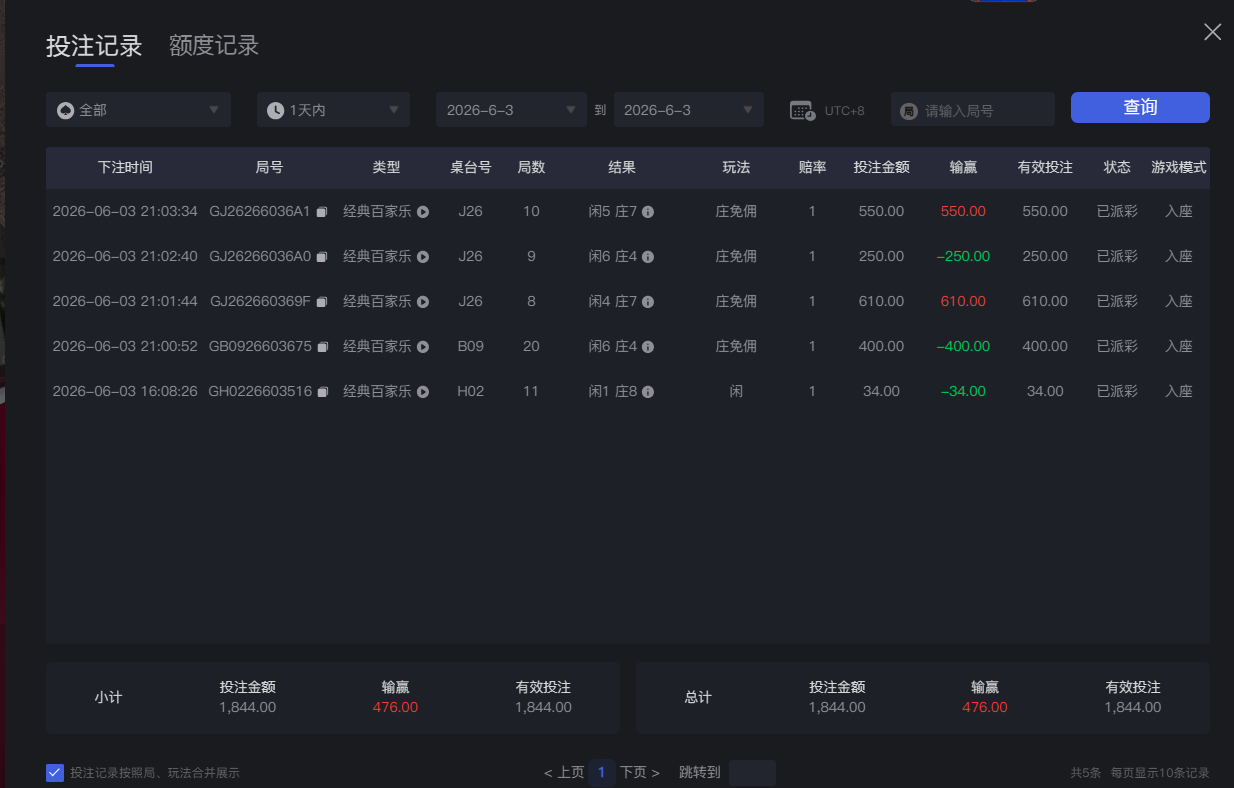Show result info for 闲4 庄7
This screenshot has height=788, width=1234.
pos(648,302)
